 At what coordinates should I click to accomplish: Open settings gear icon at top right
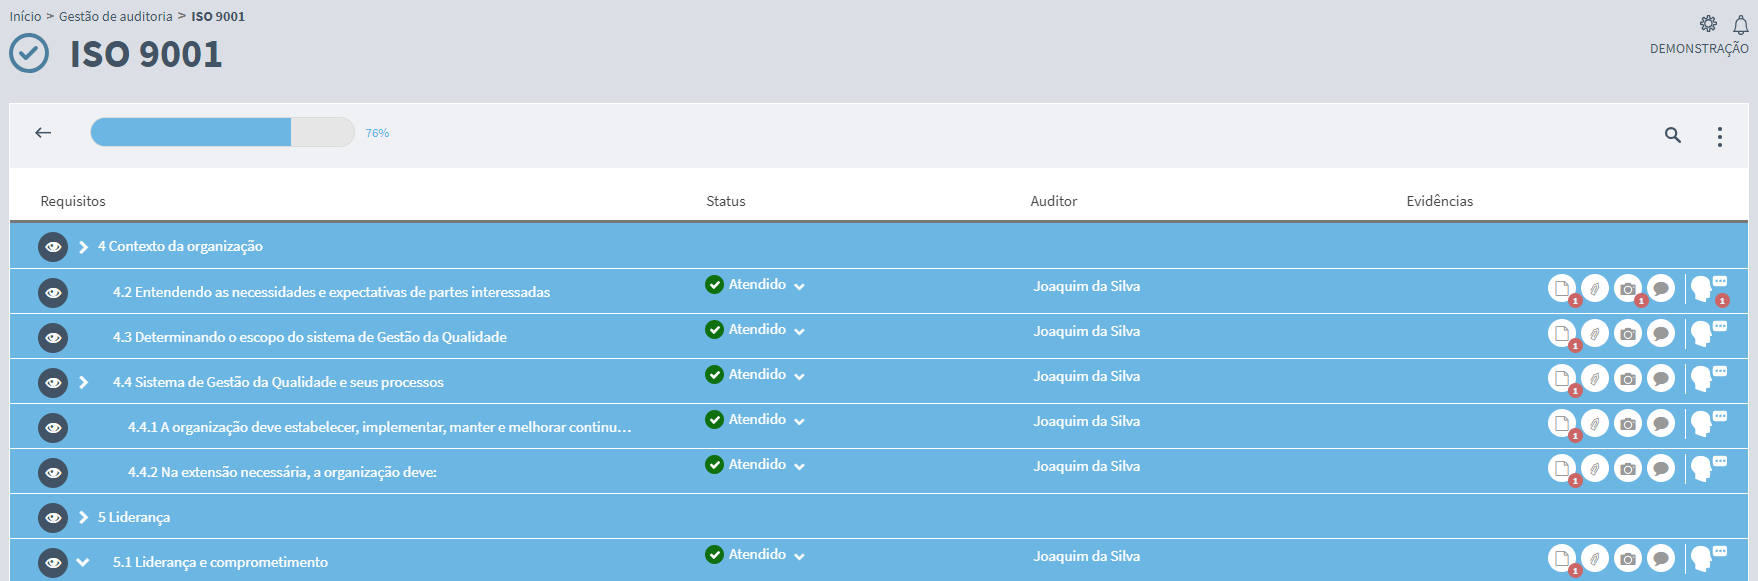(x=1708, y=24)
